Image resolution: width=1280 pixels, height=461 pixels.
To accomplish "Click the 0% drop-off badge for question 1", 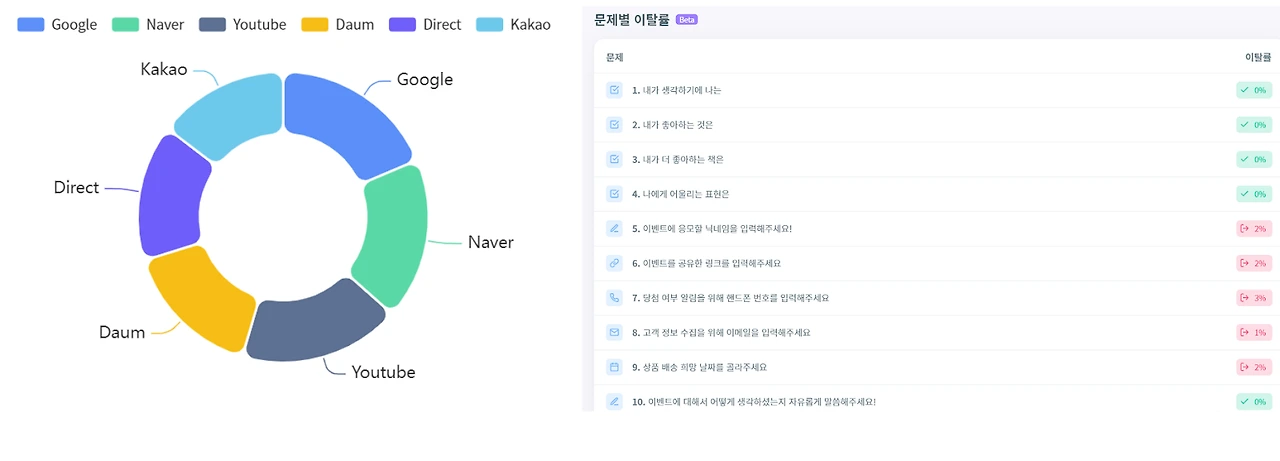I will [x=1254, y=90].
